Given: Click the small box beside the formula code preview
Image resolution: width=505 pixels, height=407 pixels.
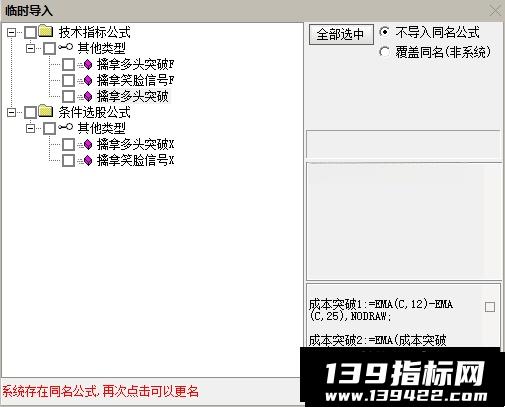Looking at the screenshot, I should pos(490,307).
